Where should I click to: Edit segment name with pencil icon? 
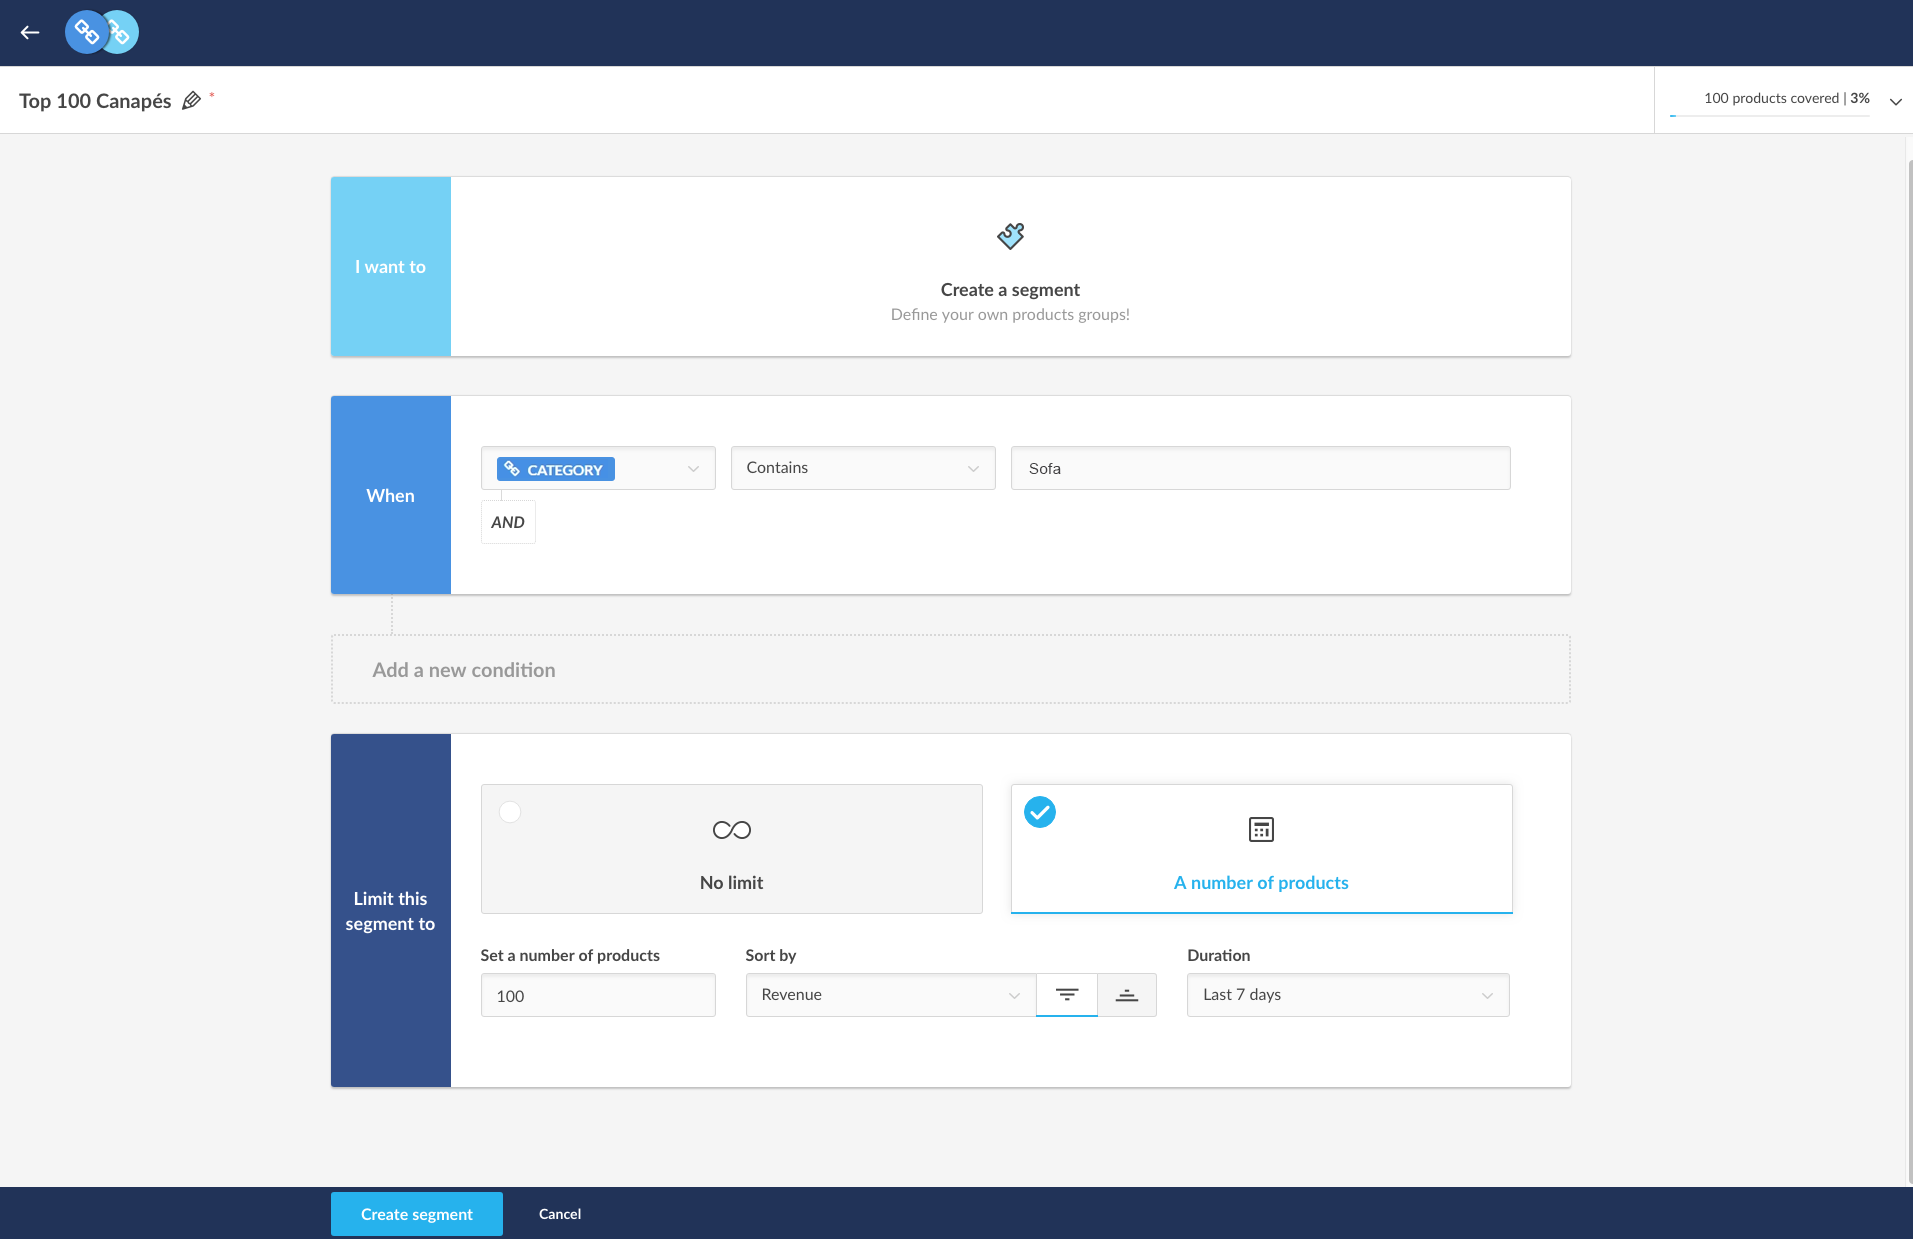click(x=191, y=100)
